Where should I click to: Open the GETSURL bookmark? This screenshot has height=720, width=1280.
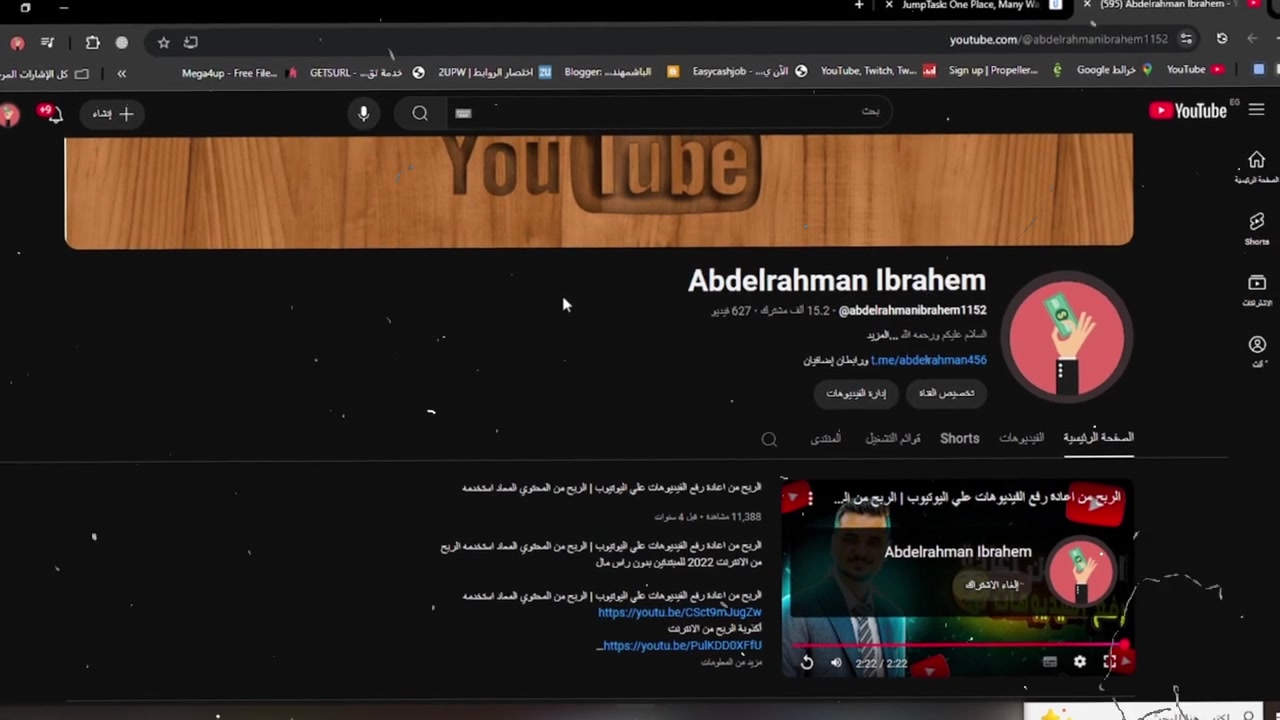(367, 72)
